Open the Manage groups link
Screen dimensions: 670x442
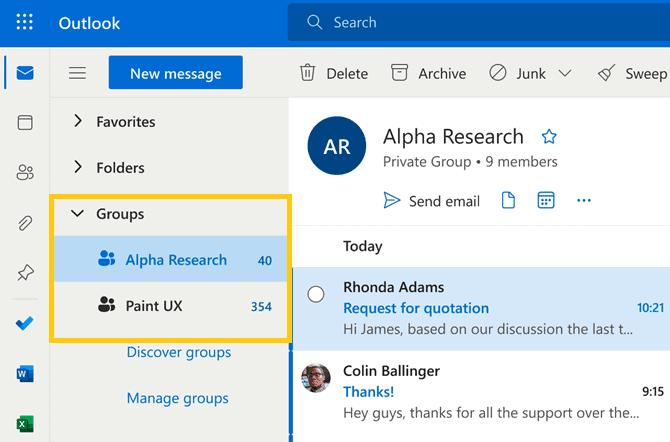coord(177,398)
